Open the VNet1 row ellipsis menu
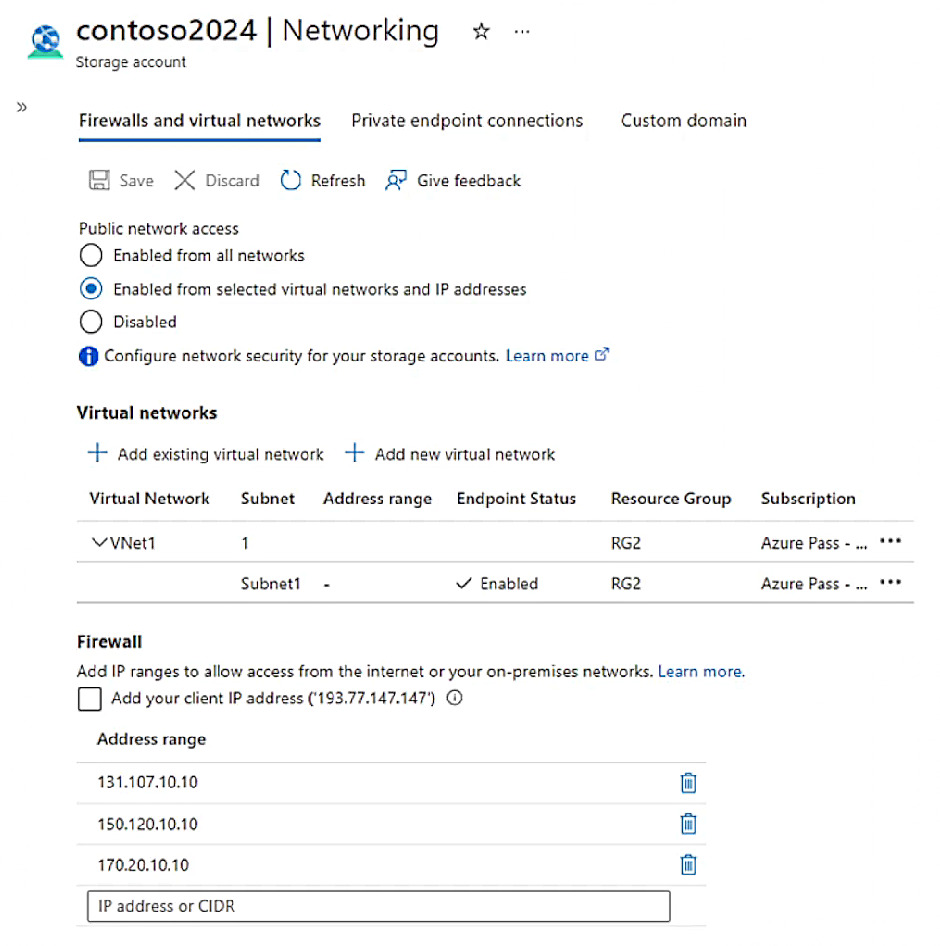 pyautogui.click(x=891, y=541)
